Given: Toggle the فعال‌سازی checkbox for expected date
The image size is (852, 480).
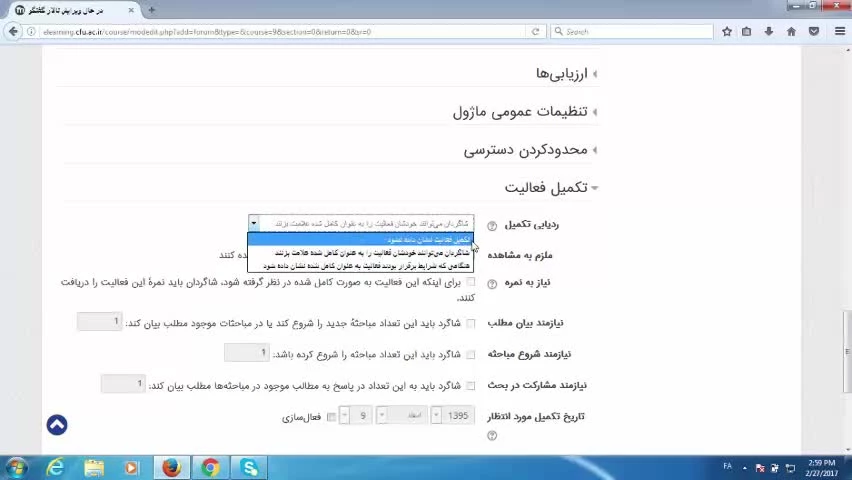Looking at the screenshot, I should click(x=331, y=417).
